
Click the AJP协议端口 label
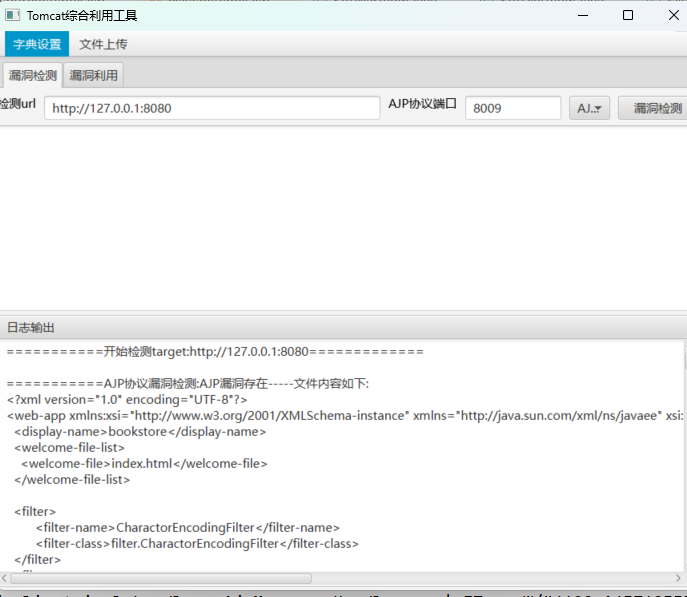(422, 104)
